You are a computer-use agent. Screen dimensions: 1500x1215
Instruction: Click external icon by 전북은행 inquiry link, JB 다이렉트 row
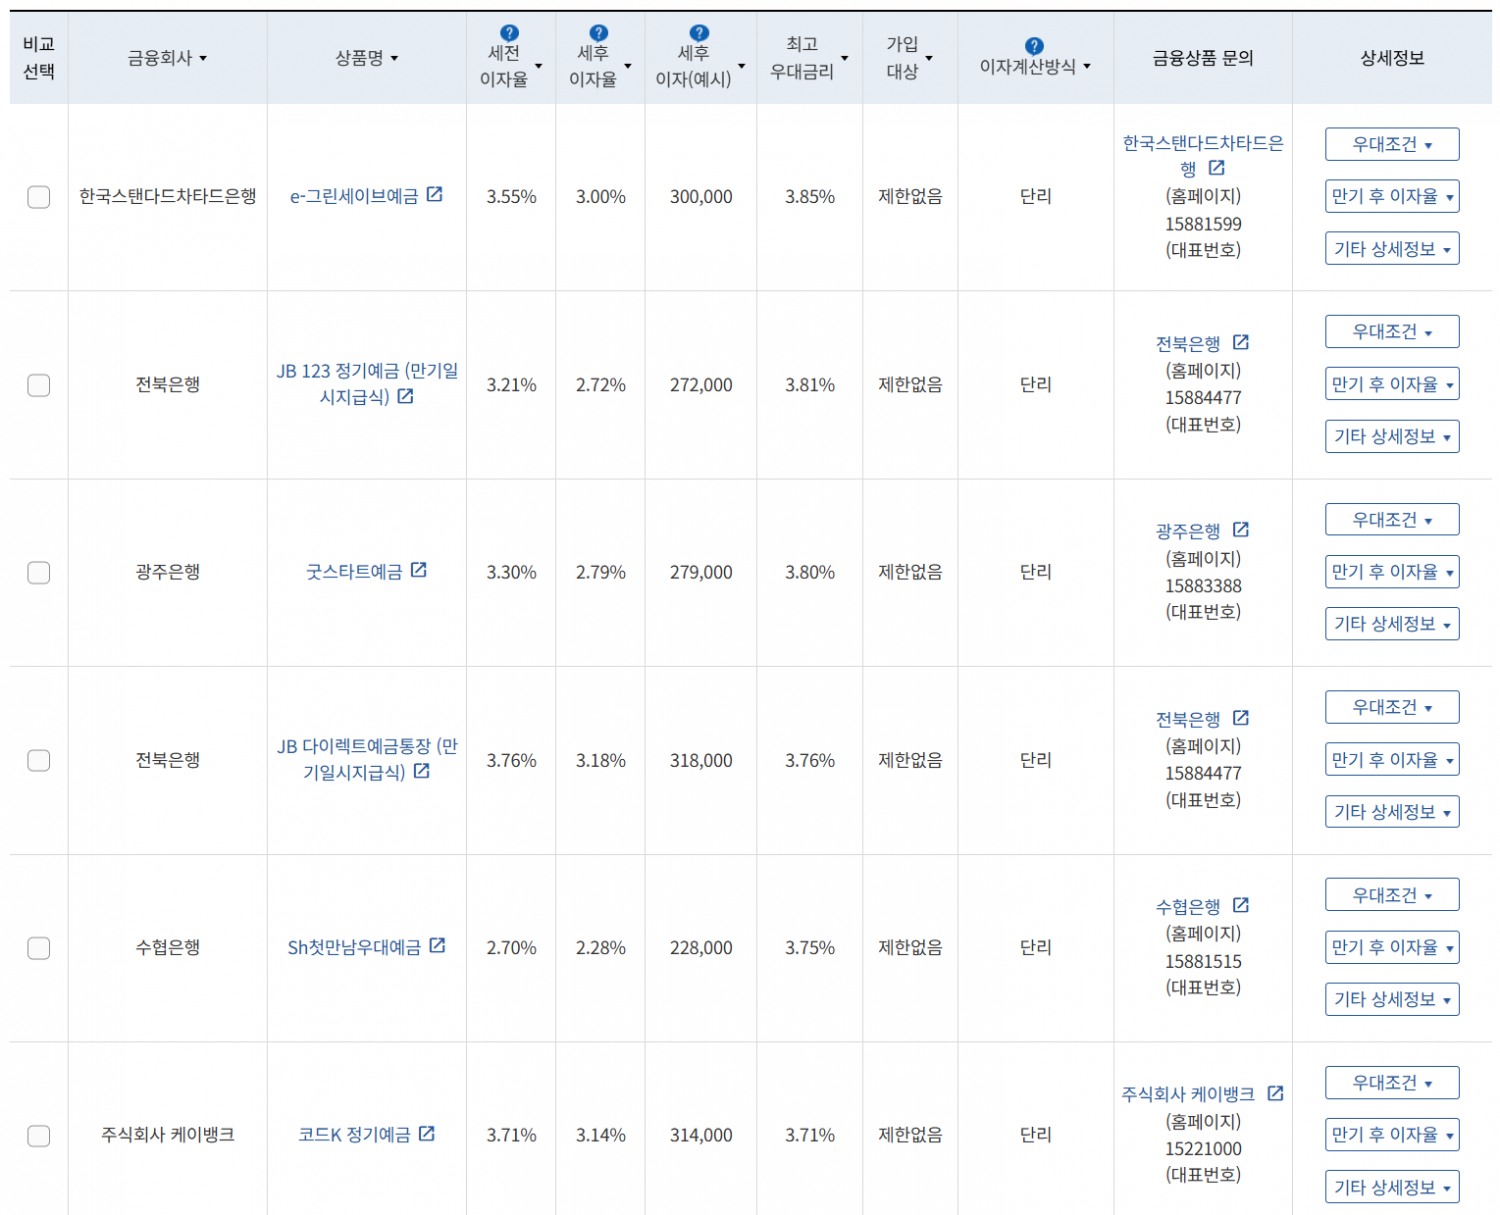tap(1241, 717)
